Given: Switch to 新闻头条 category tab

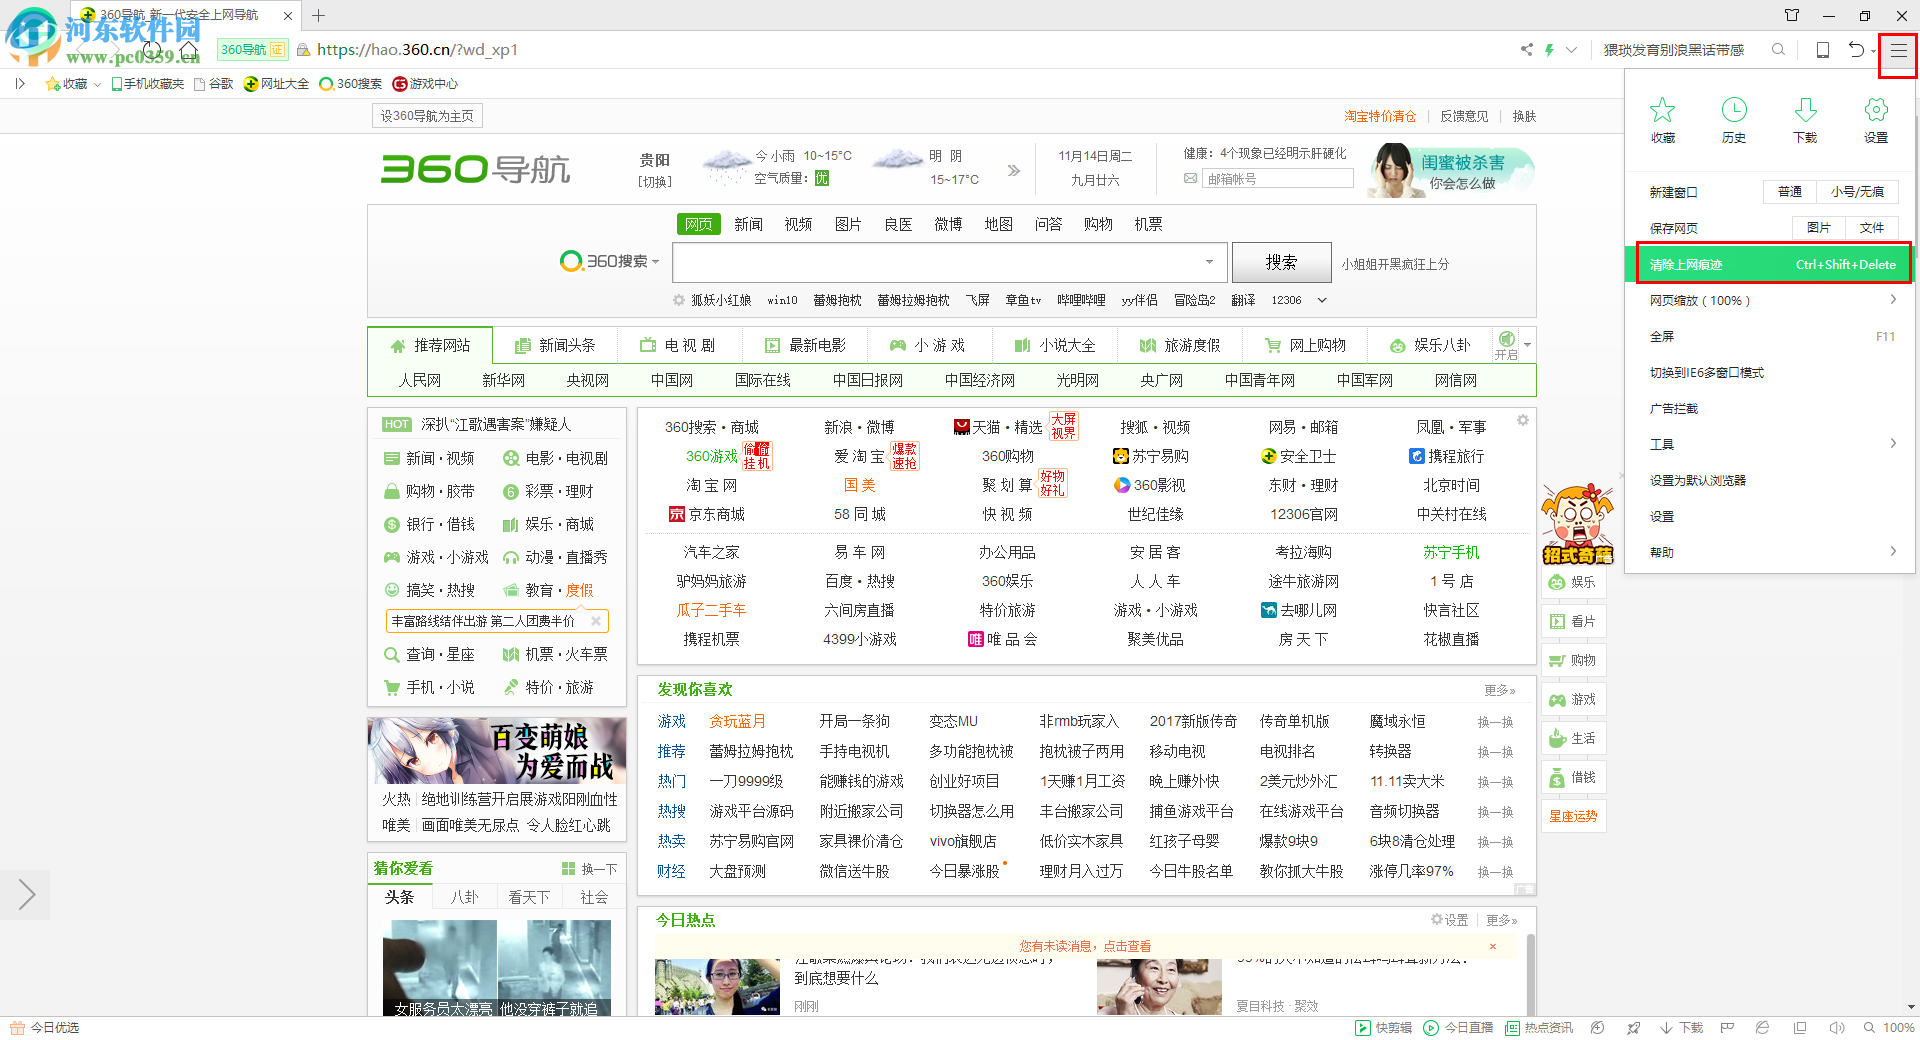Looking at the screenshot, I should point(555,345).
